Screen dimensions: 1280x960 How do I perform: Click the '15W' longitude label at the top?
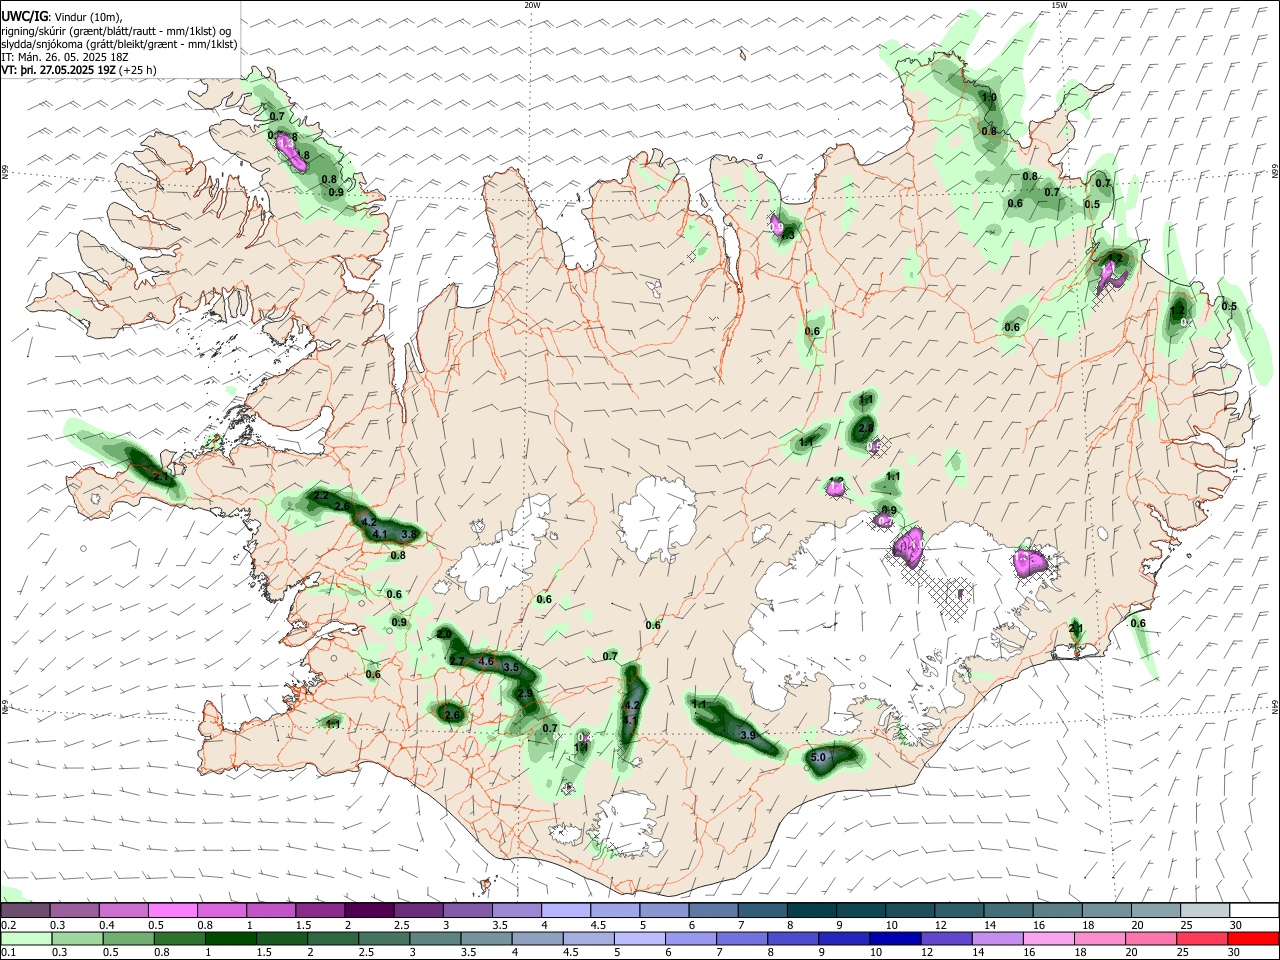pos(1059,5)
